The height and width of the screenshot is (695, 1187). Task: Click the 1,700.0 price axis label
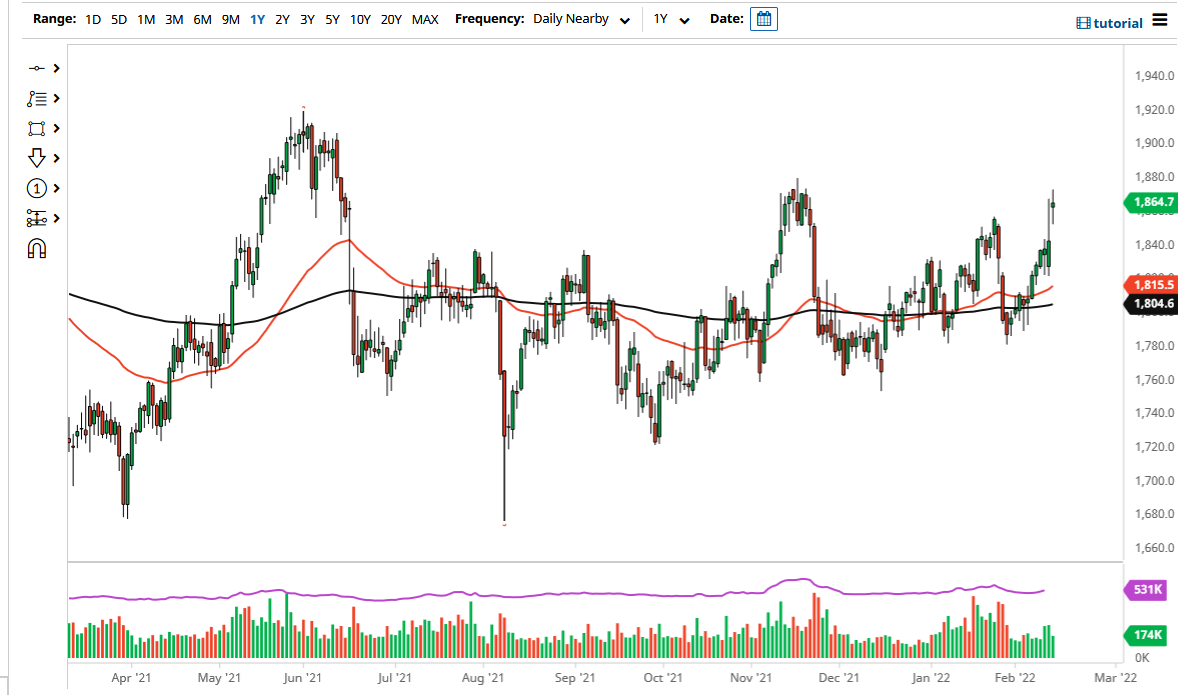tap(1154, 481)
